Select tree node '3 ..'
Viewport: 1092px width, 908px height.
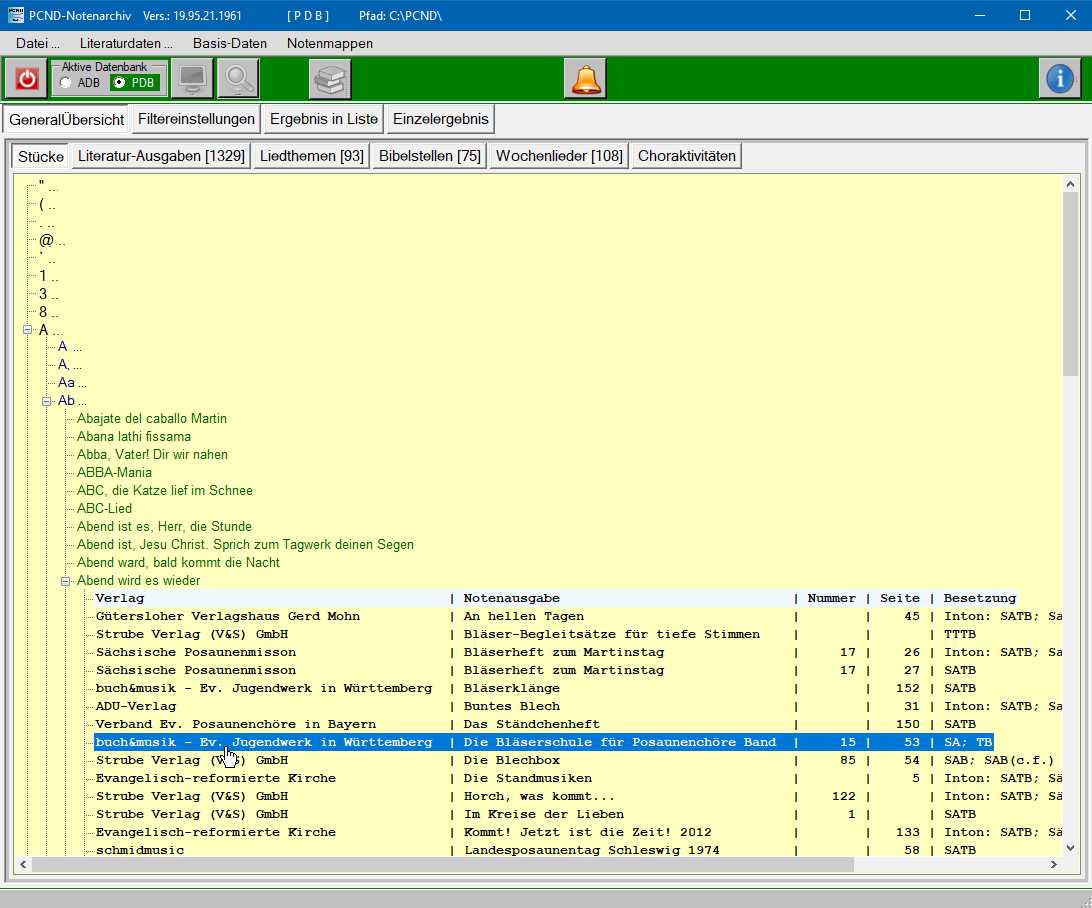tap(49, 294)
